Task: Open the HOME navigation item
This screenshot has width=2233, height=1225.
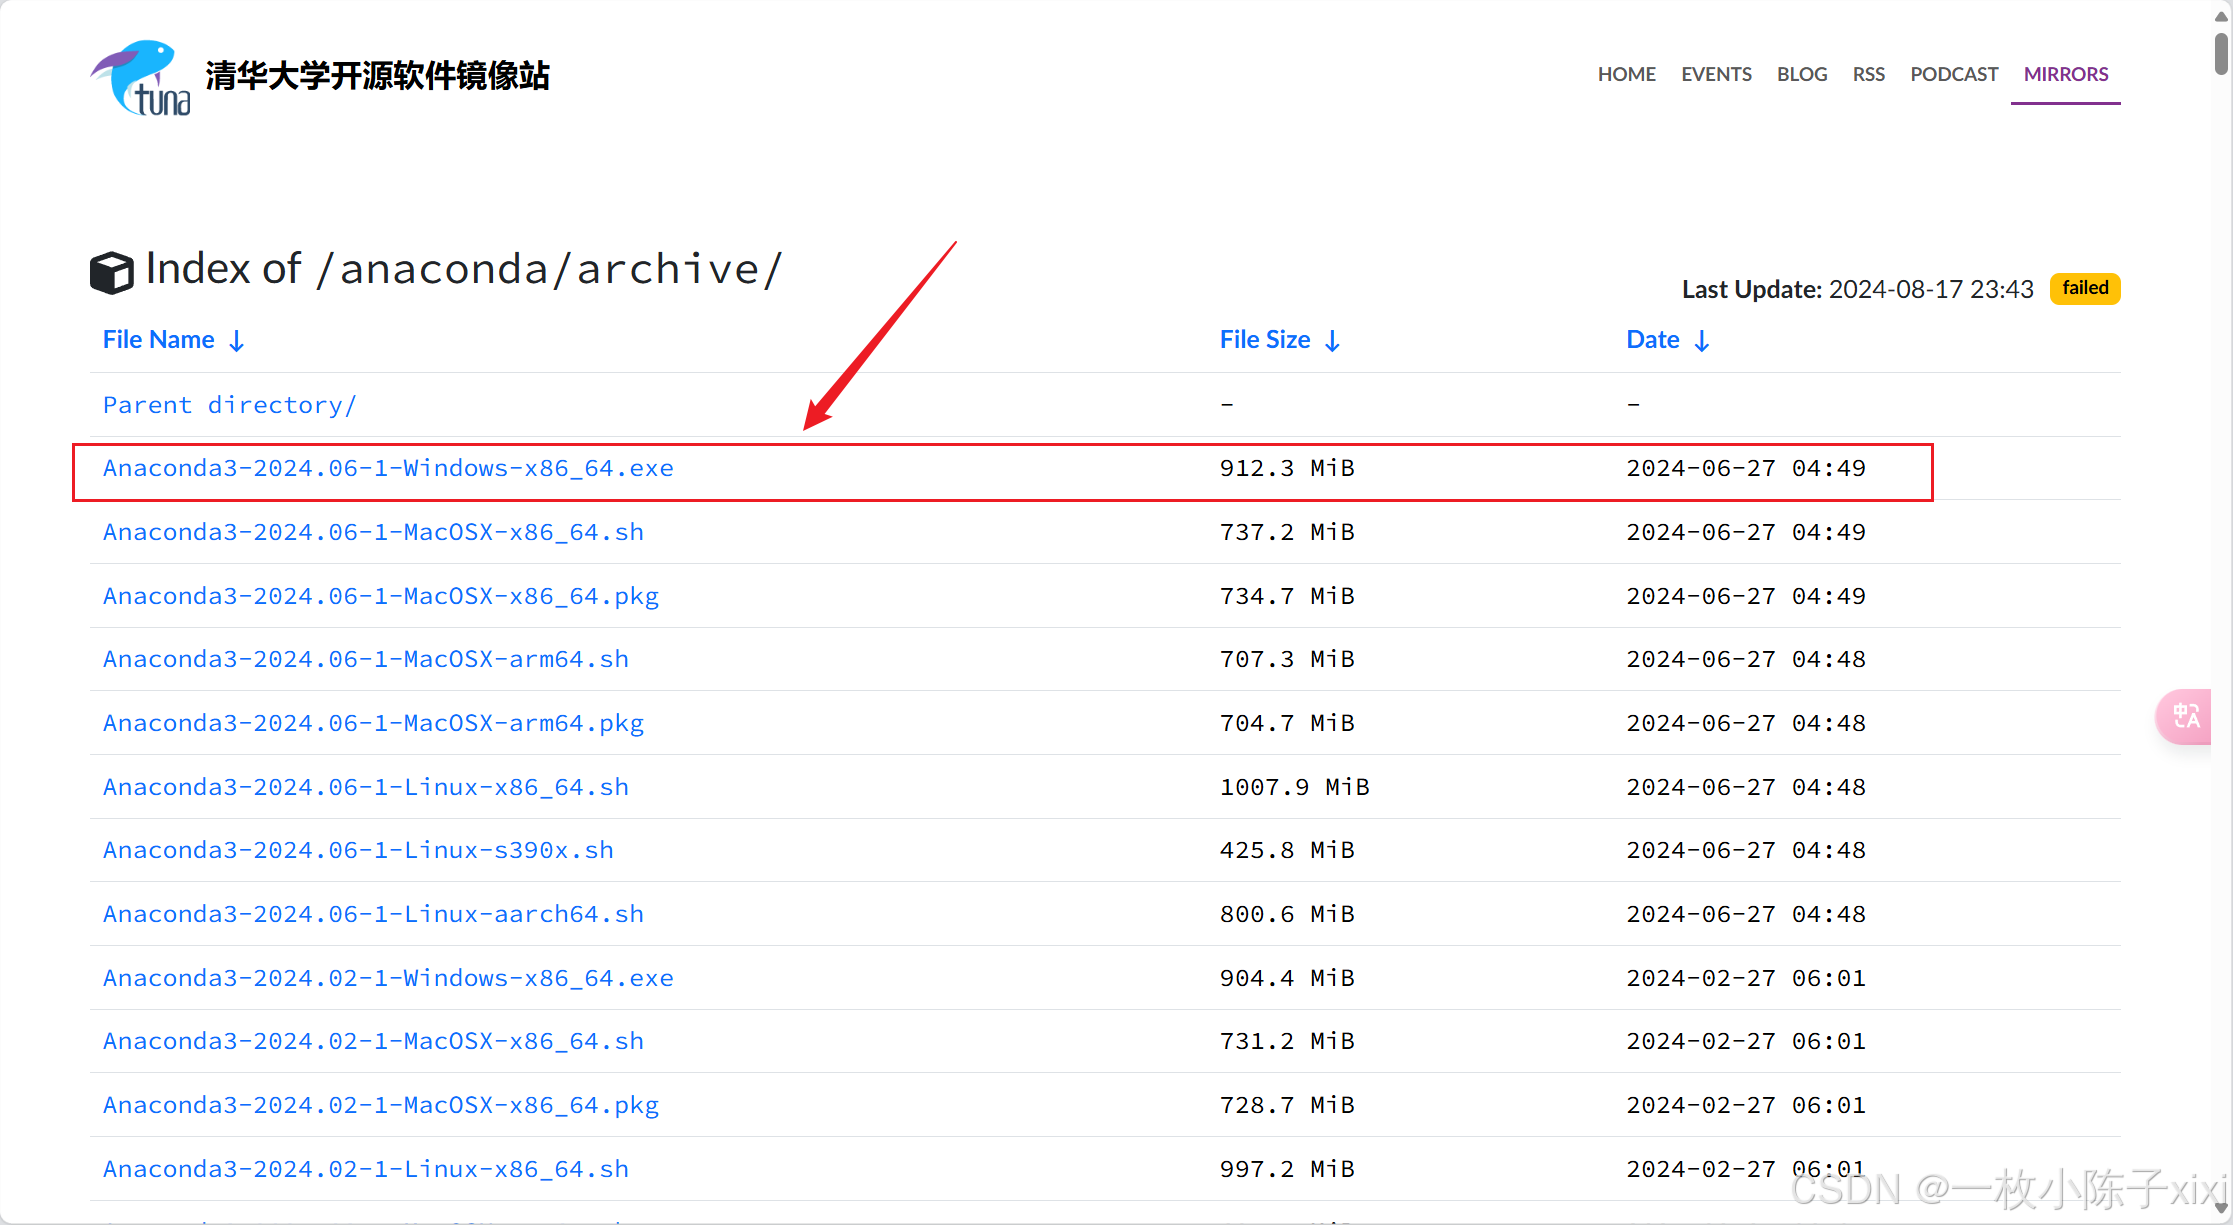Action: tap(1626, 74)
